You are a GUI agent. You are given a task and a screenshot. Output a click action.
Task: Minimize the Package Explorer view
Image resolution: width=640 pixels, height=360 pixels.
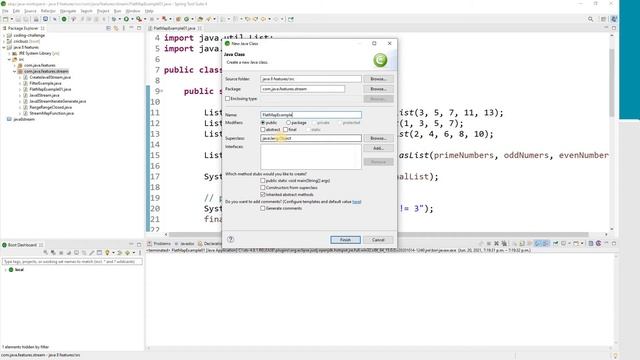coord(131,28)
